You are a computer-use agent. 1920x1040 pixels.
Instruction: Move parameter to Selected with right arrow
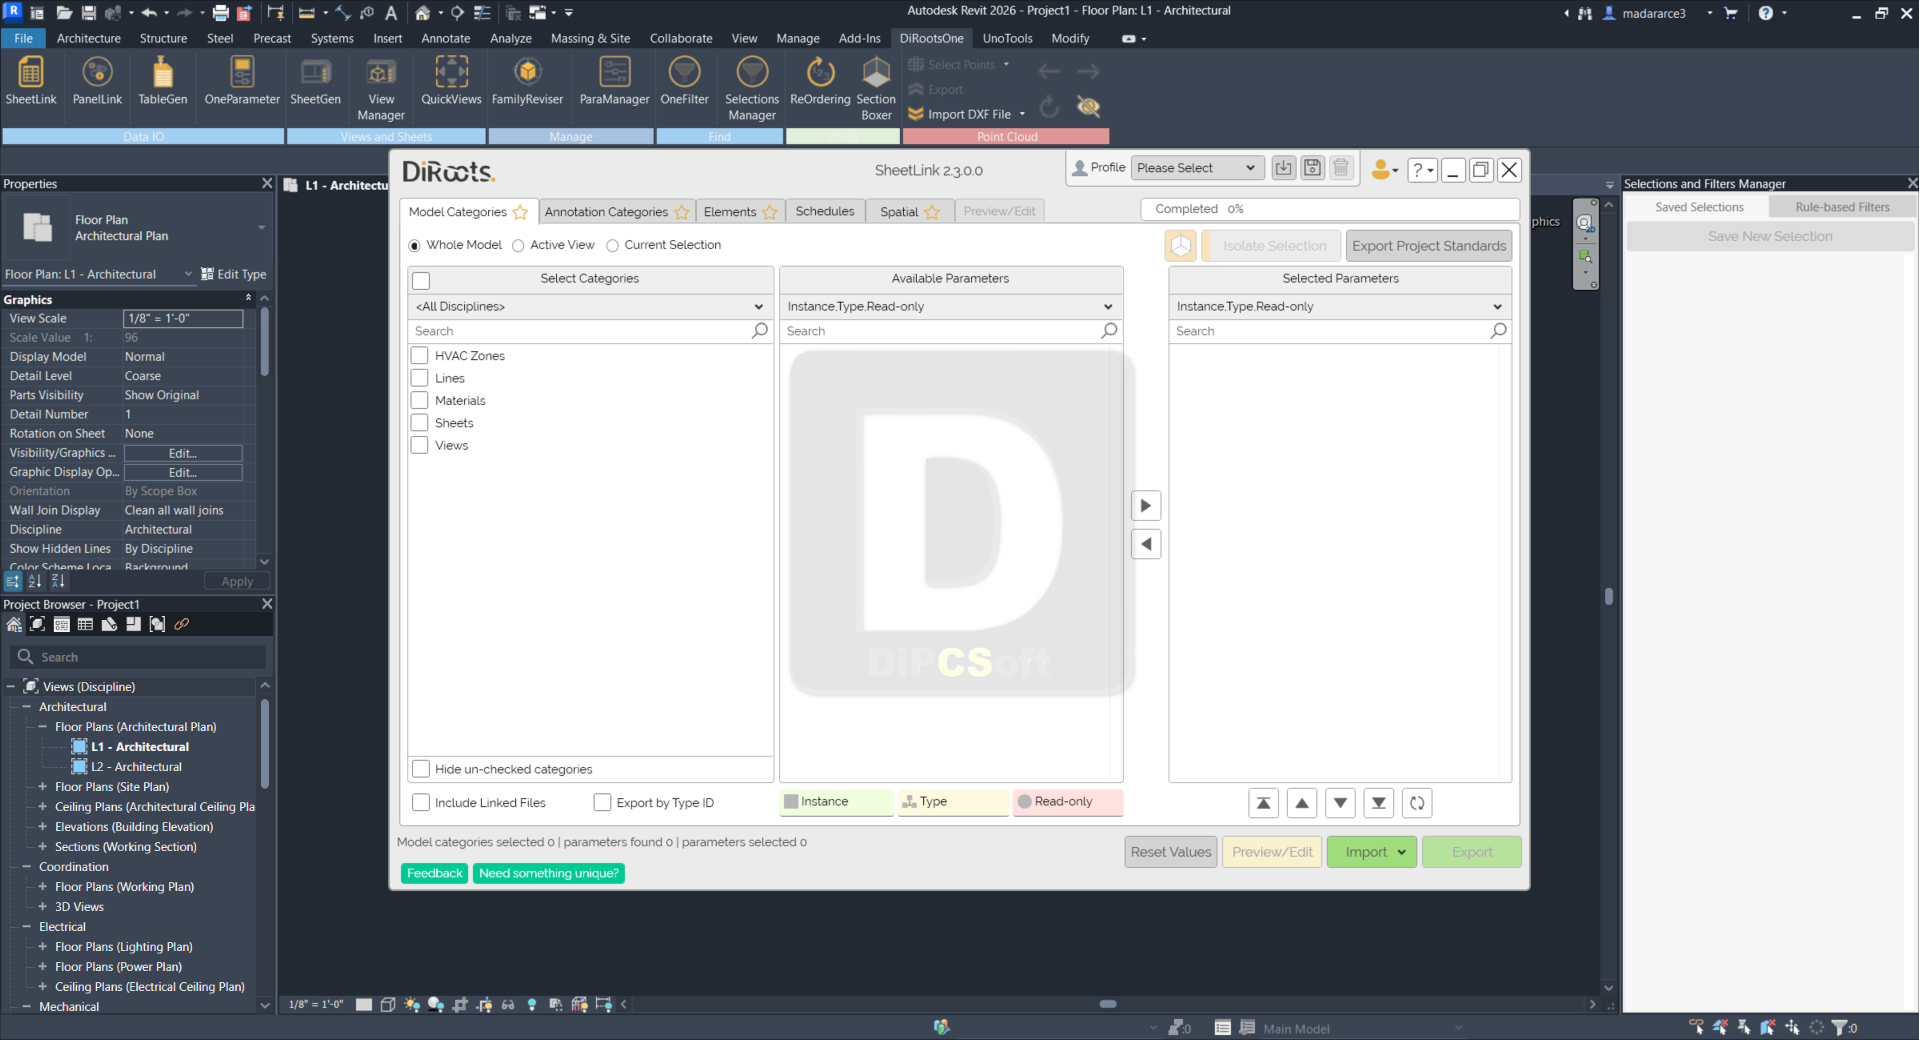coord(1146,506)
